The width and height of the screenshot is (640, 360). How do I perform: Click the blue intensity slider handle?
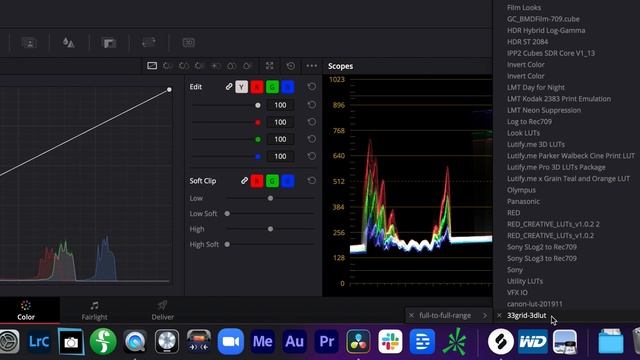pos(258,156)
